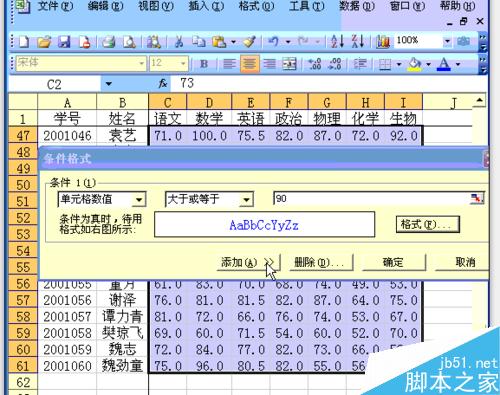Sort ascending with A-Z icon
Viewport: 500px width, 395px height.
(337, 42)
